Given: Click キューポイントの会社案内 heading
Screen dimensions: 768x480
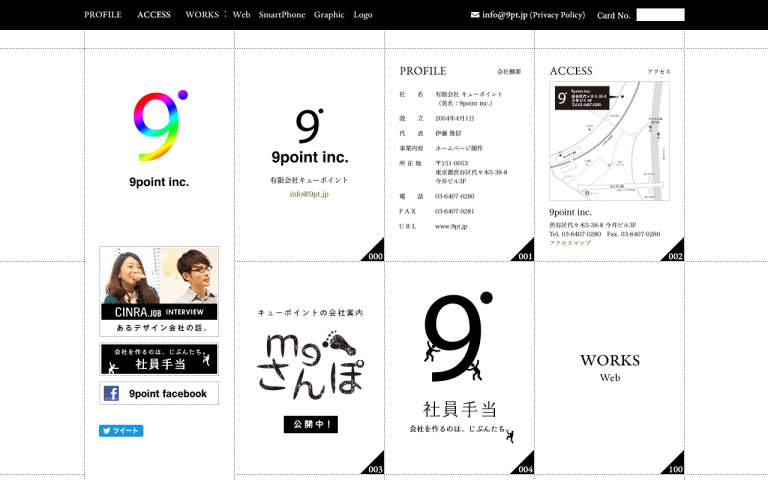Looking at the screenshot, I should (x=311, y=312).
